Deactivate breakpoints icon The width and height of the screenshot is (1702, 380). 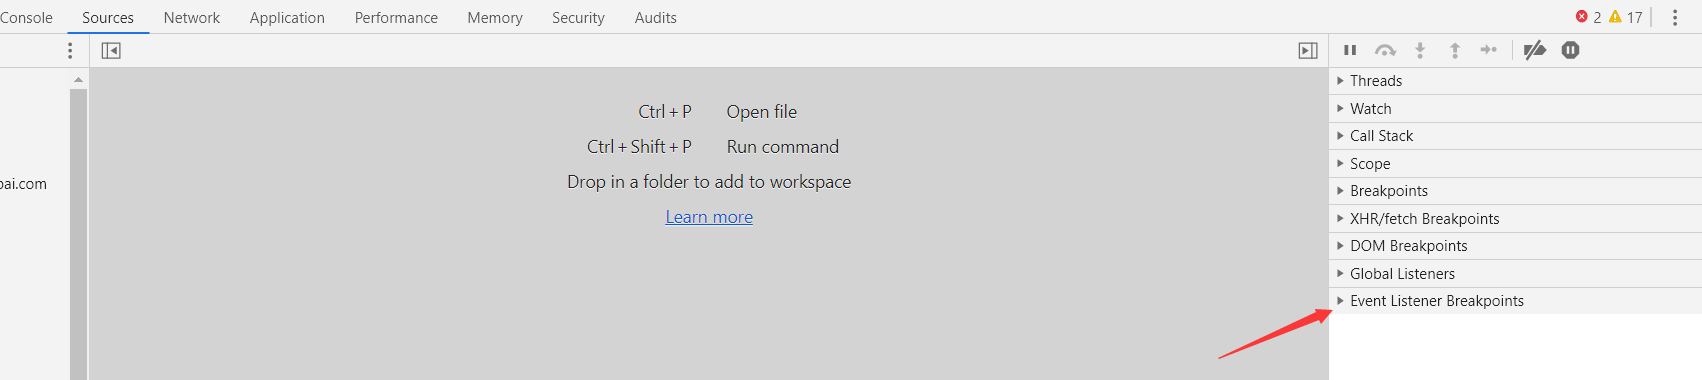[1535, 50]
